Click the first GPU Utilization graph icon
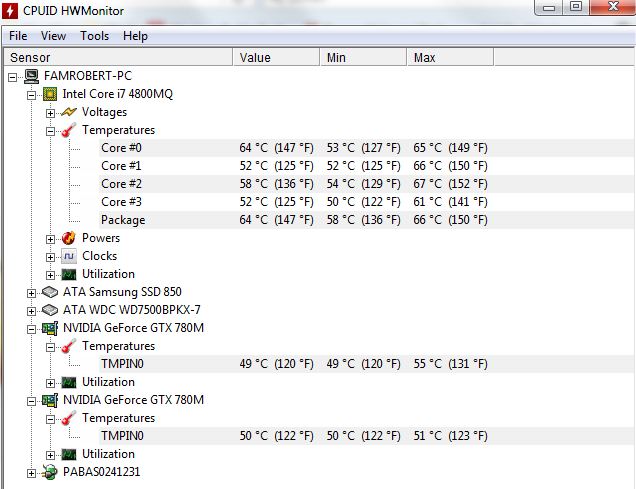The width and height of the screenshot is (636, 489). point(69,382)
